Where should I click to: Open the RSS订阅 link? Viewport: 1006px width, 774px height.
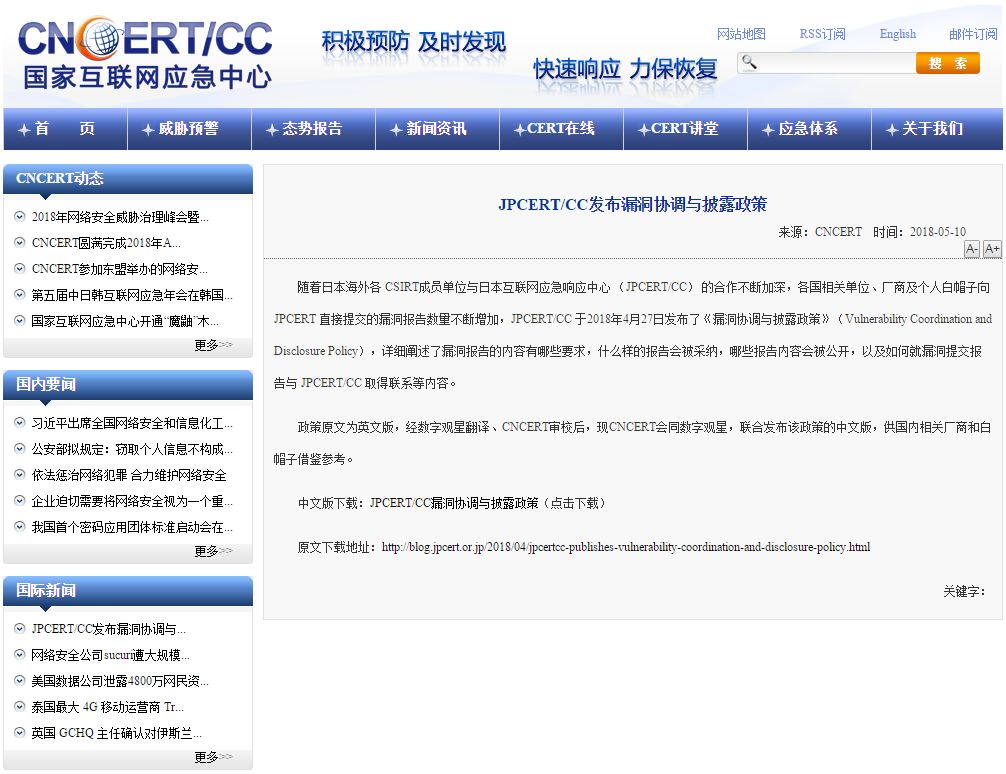tap(823, 34)
